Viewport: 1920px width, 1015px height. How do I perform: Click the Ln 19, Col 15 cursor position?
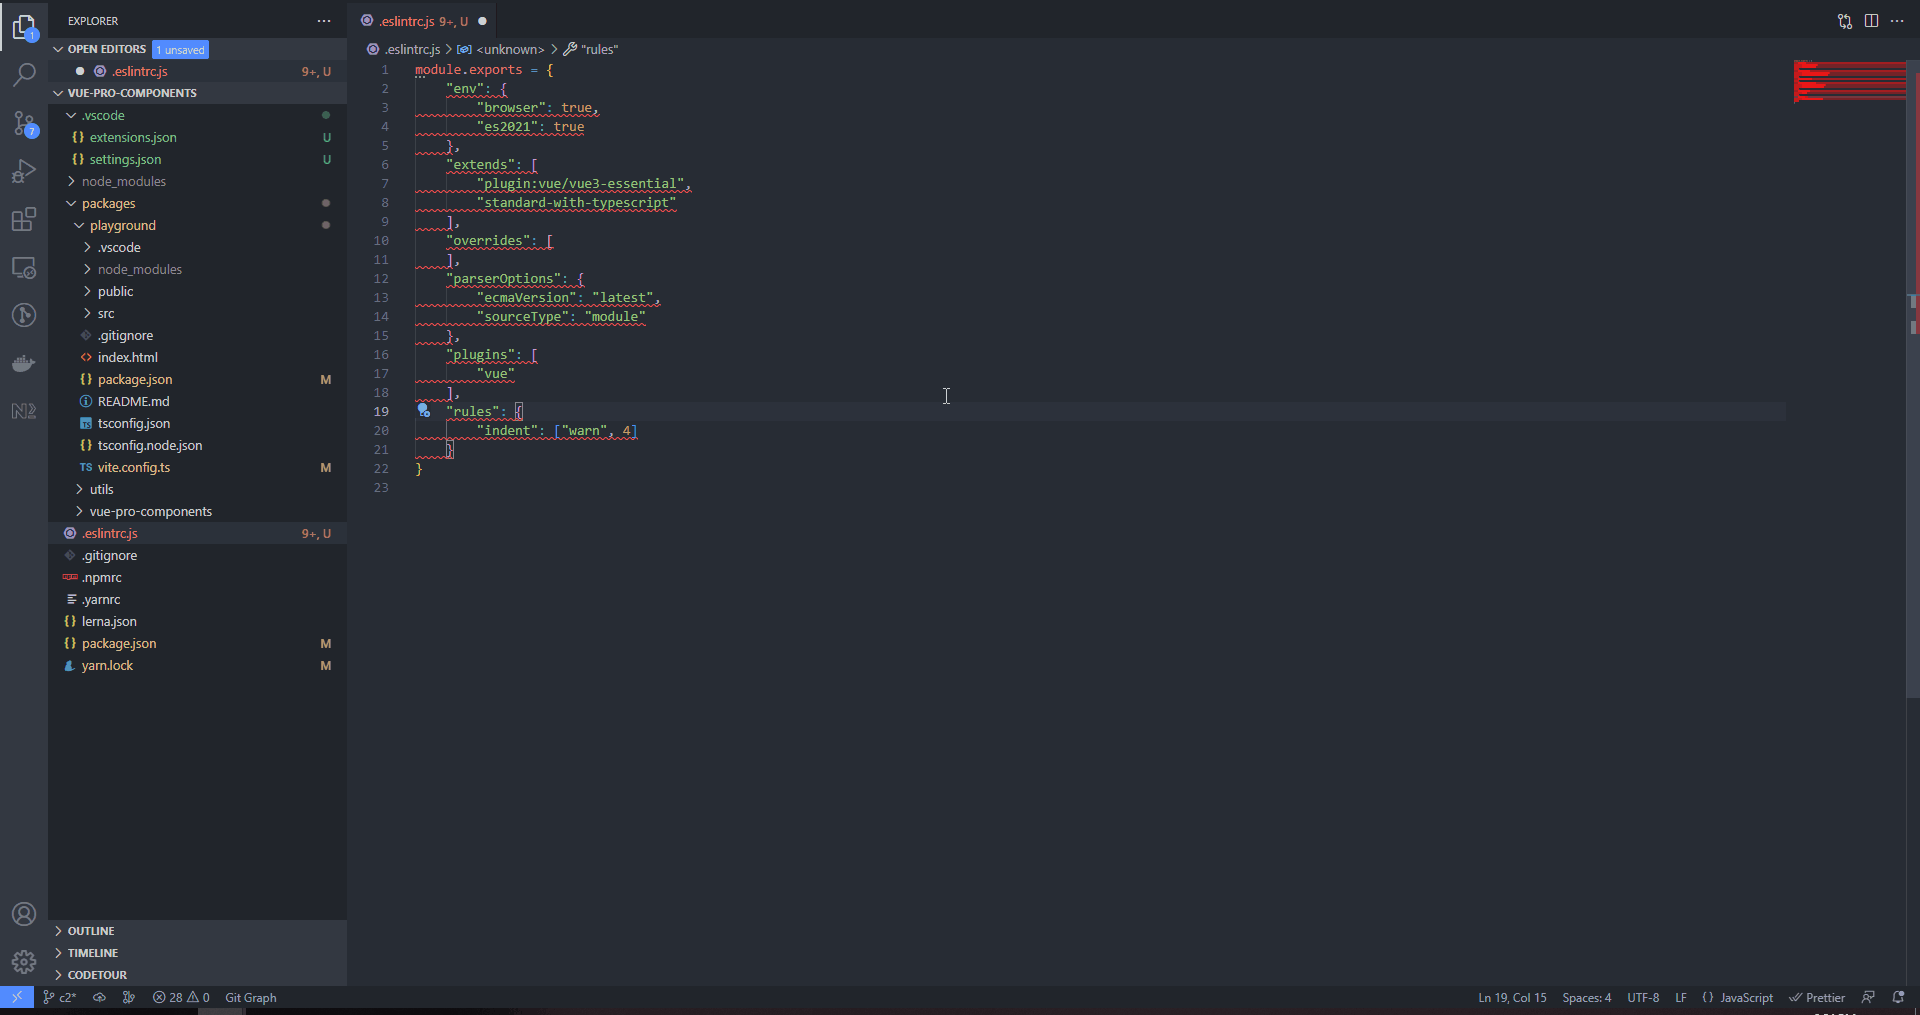click(1512, 997)
